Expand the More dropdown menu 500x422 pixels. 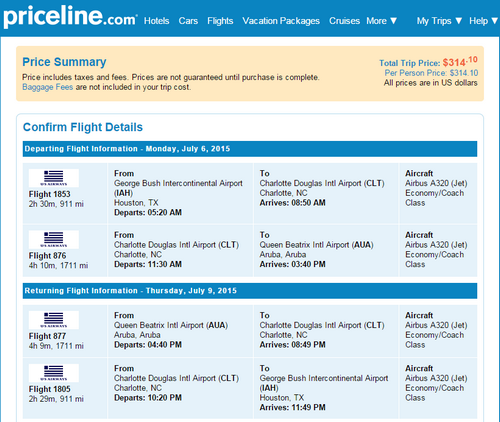point(382,21)
